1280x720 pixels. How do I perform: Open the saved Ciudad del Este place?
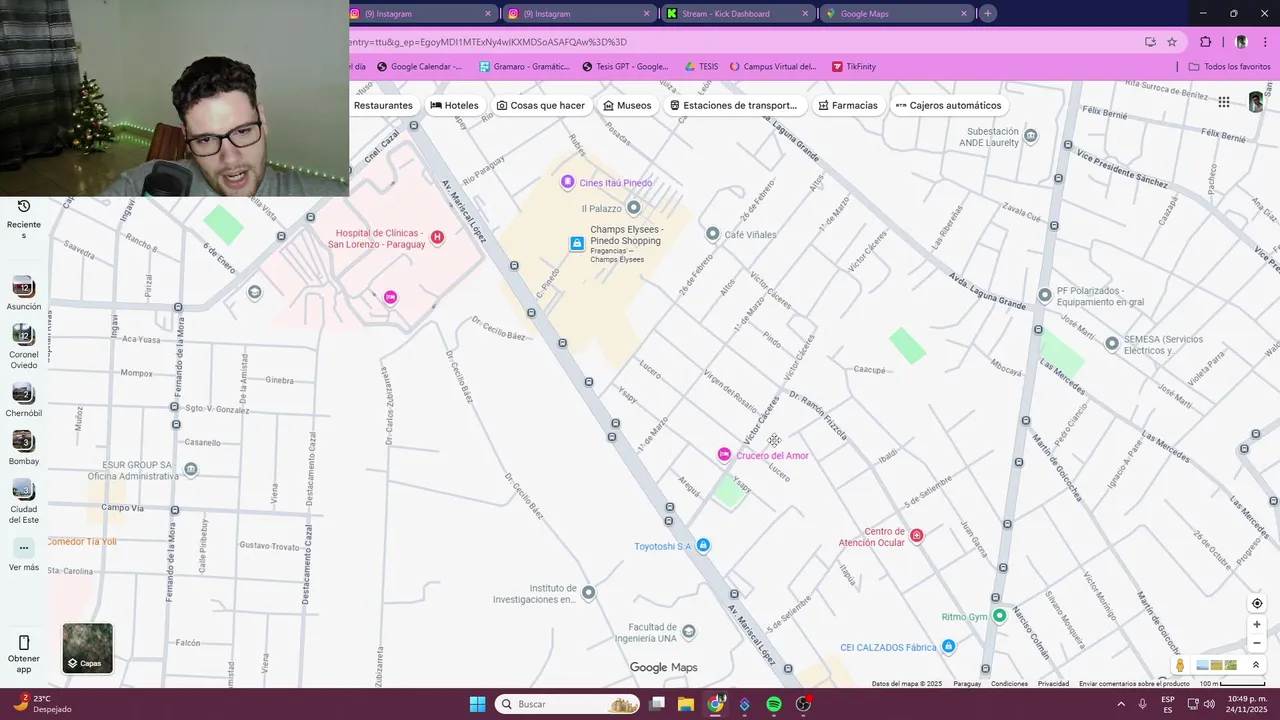(24, 501)
